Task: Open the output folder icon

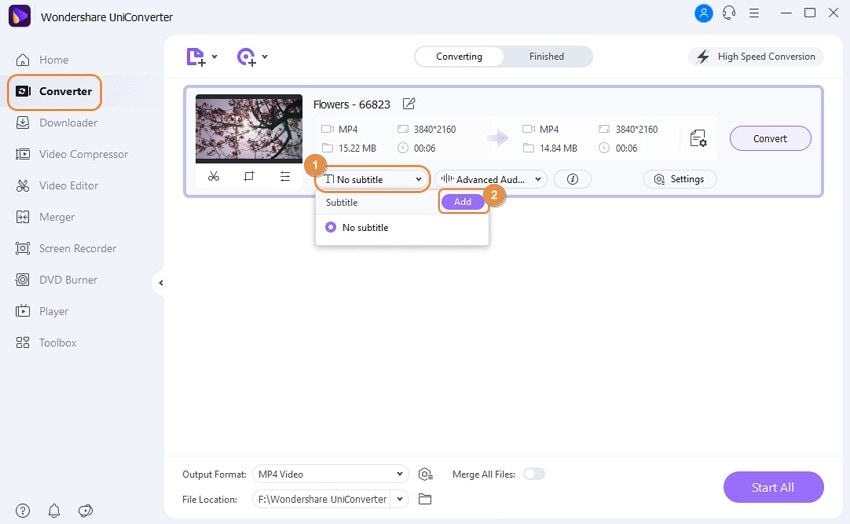Action: [x=425, y=499]
